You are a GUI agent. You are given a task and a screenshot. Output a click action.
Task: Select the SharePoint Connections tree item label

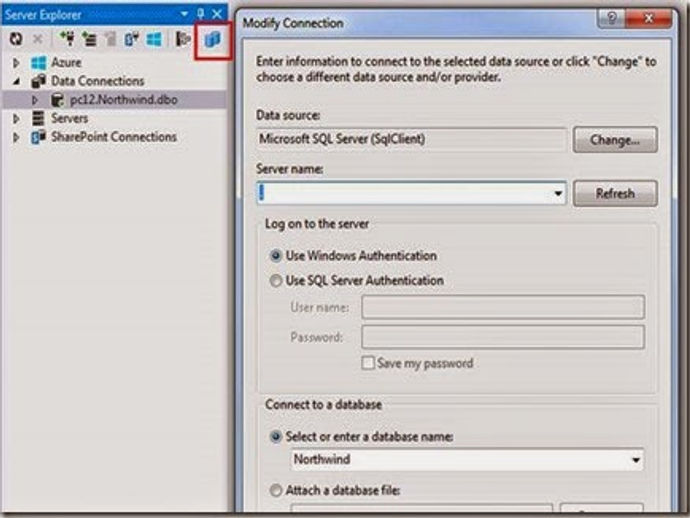click(x=114, y=137)
